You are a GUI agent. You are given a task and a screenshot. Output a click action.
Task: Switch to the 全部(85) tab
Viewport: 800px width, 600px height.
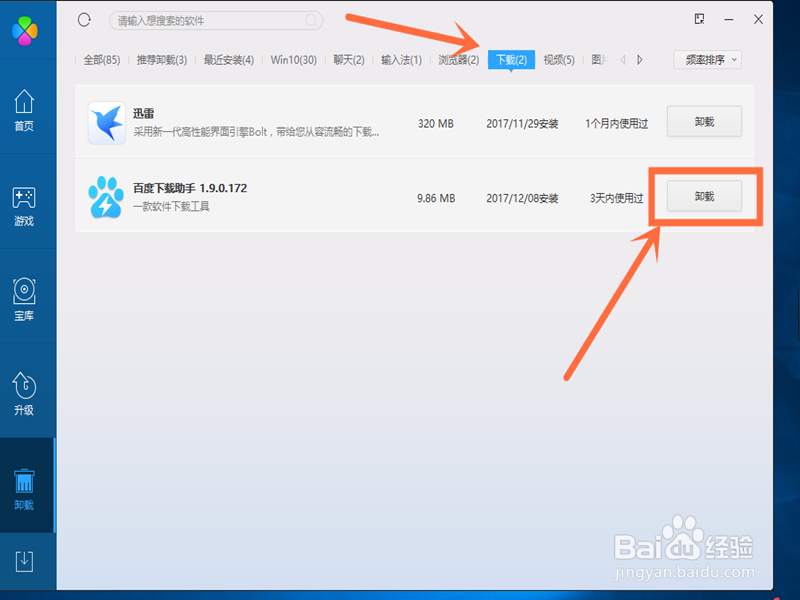pyautogui.click(x=102, y=59)
